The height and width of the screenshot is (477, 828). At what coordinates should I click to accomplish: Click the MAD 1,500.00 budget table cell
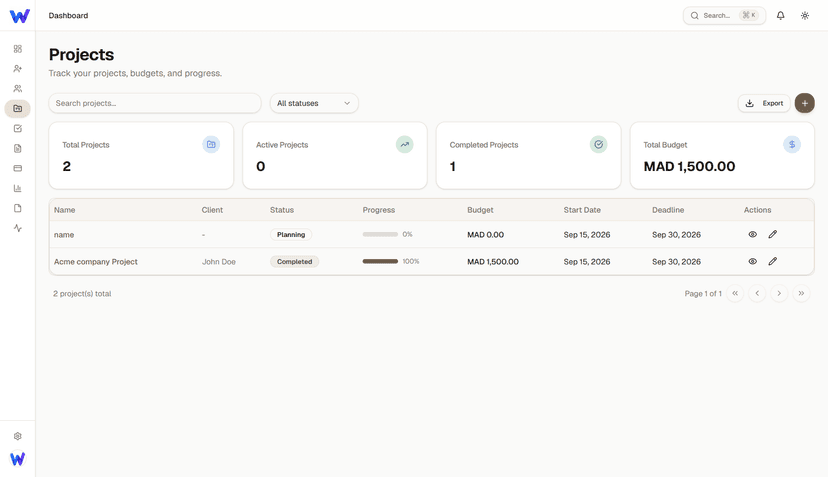[x=493, y=261]
